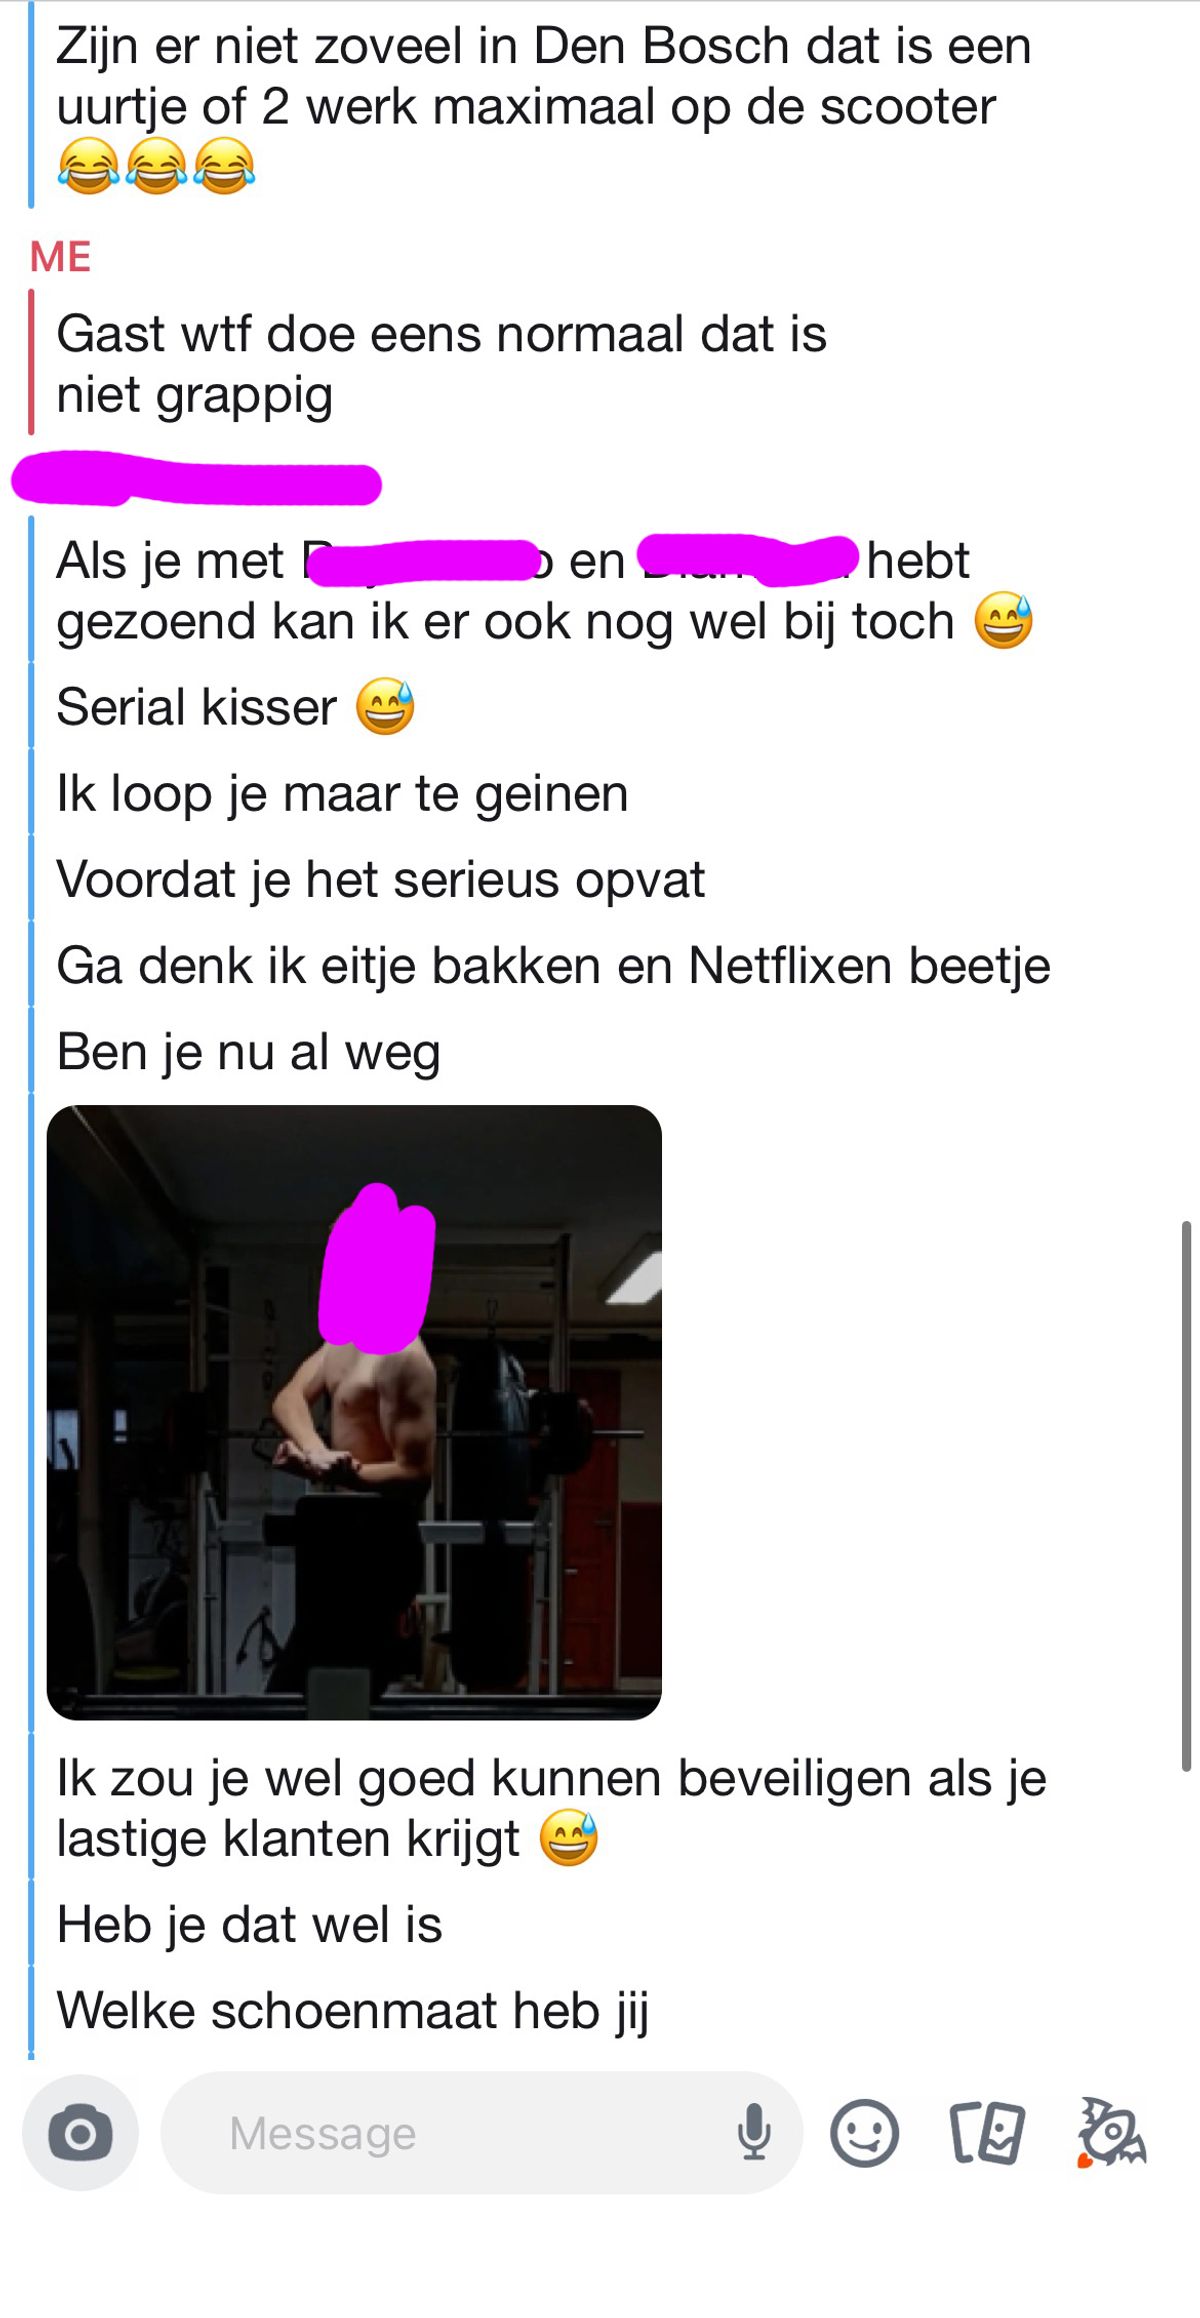Screen dimensions: 1200x2318
Task: Select message 'Voordat je het serieus opvat'
Action: click(x=380, y=880)
